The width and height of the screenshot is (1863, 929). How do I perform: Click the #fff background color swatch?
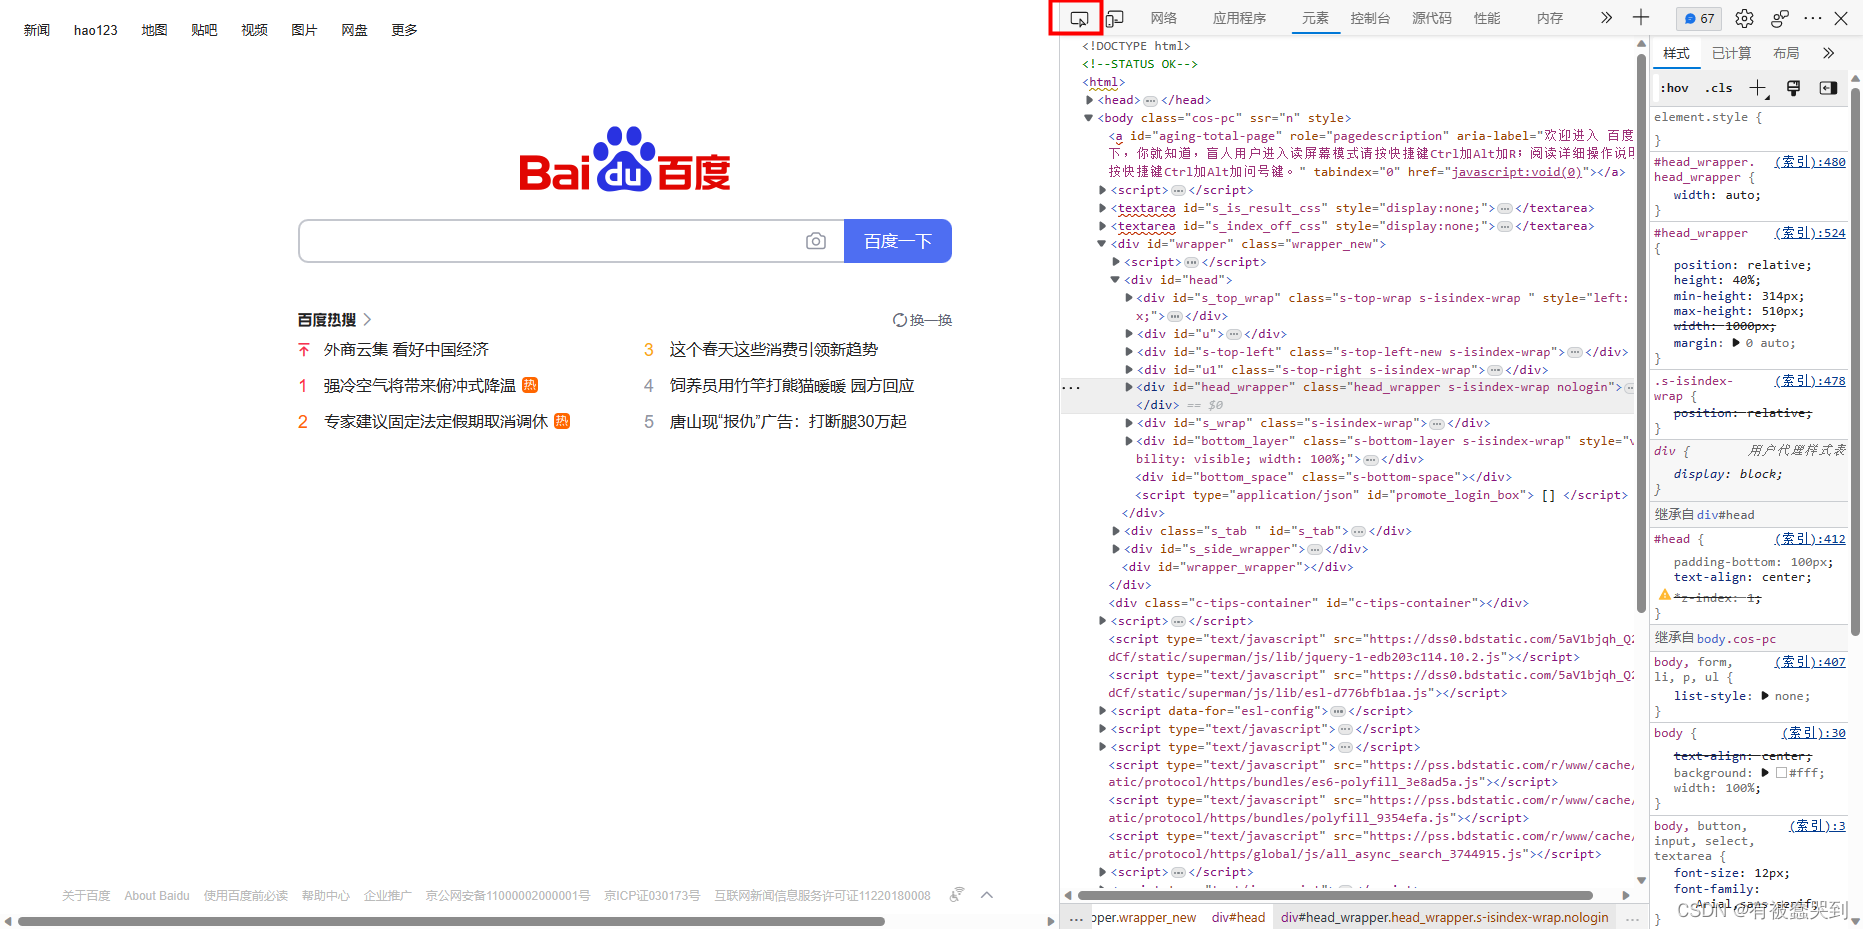pos(1781,773)
